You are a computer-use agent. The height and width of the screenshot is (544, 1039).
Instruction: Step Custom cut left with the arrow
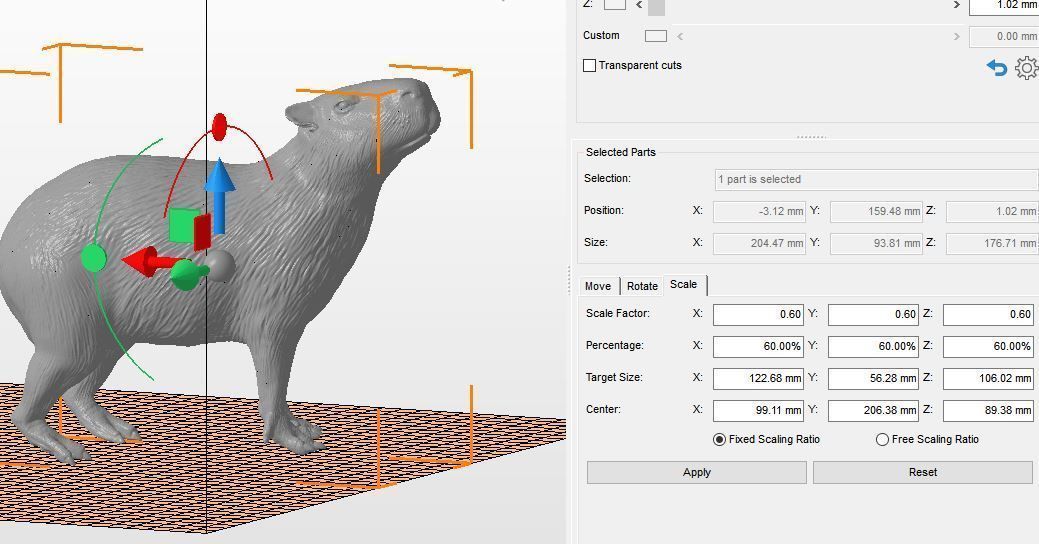click(680, 36)
